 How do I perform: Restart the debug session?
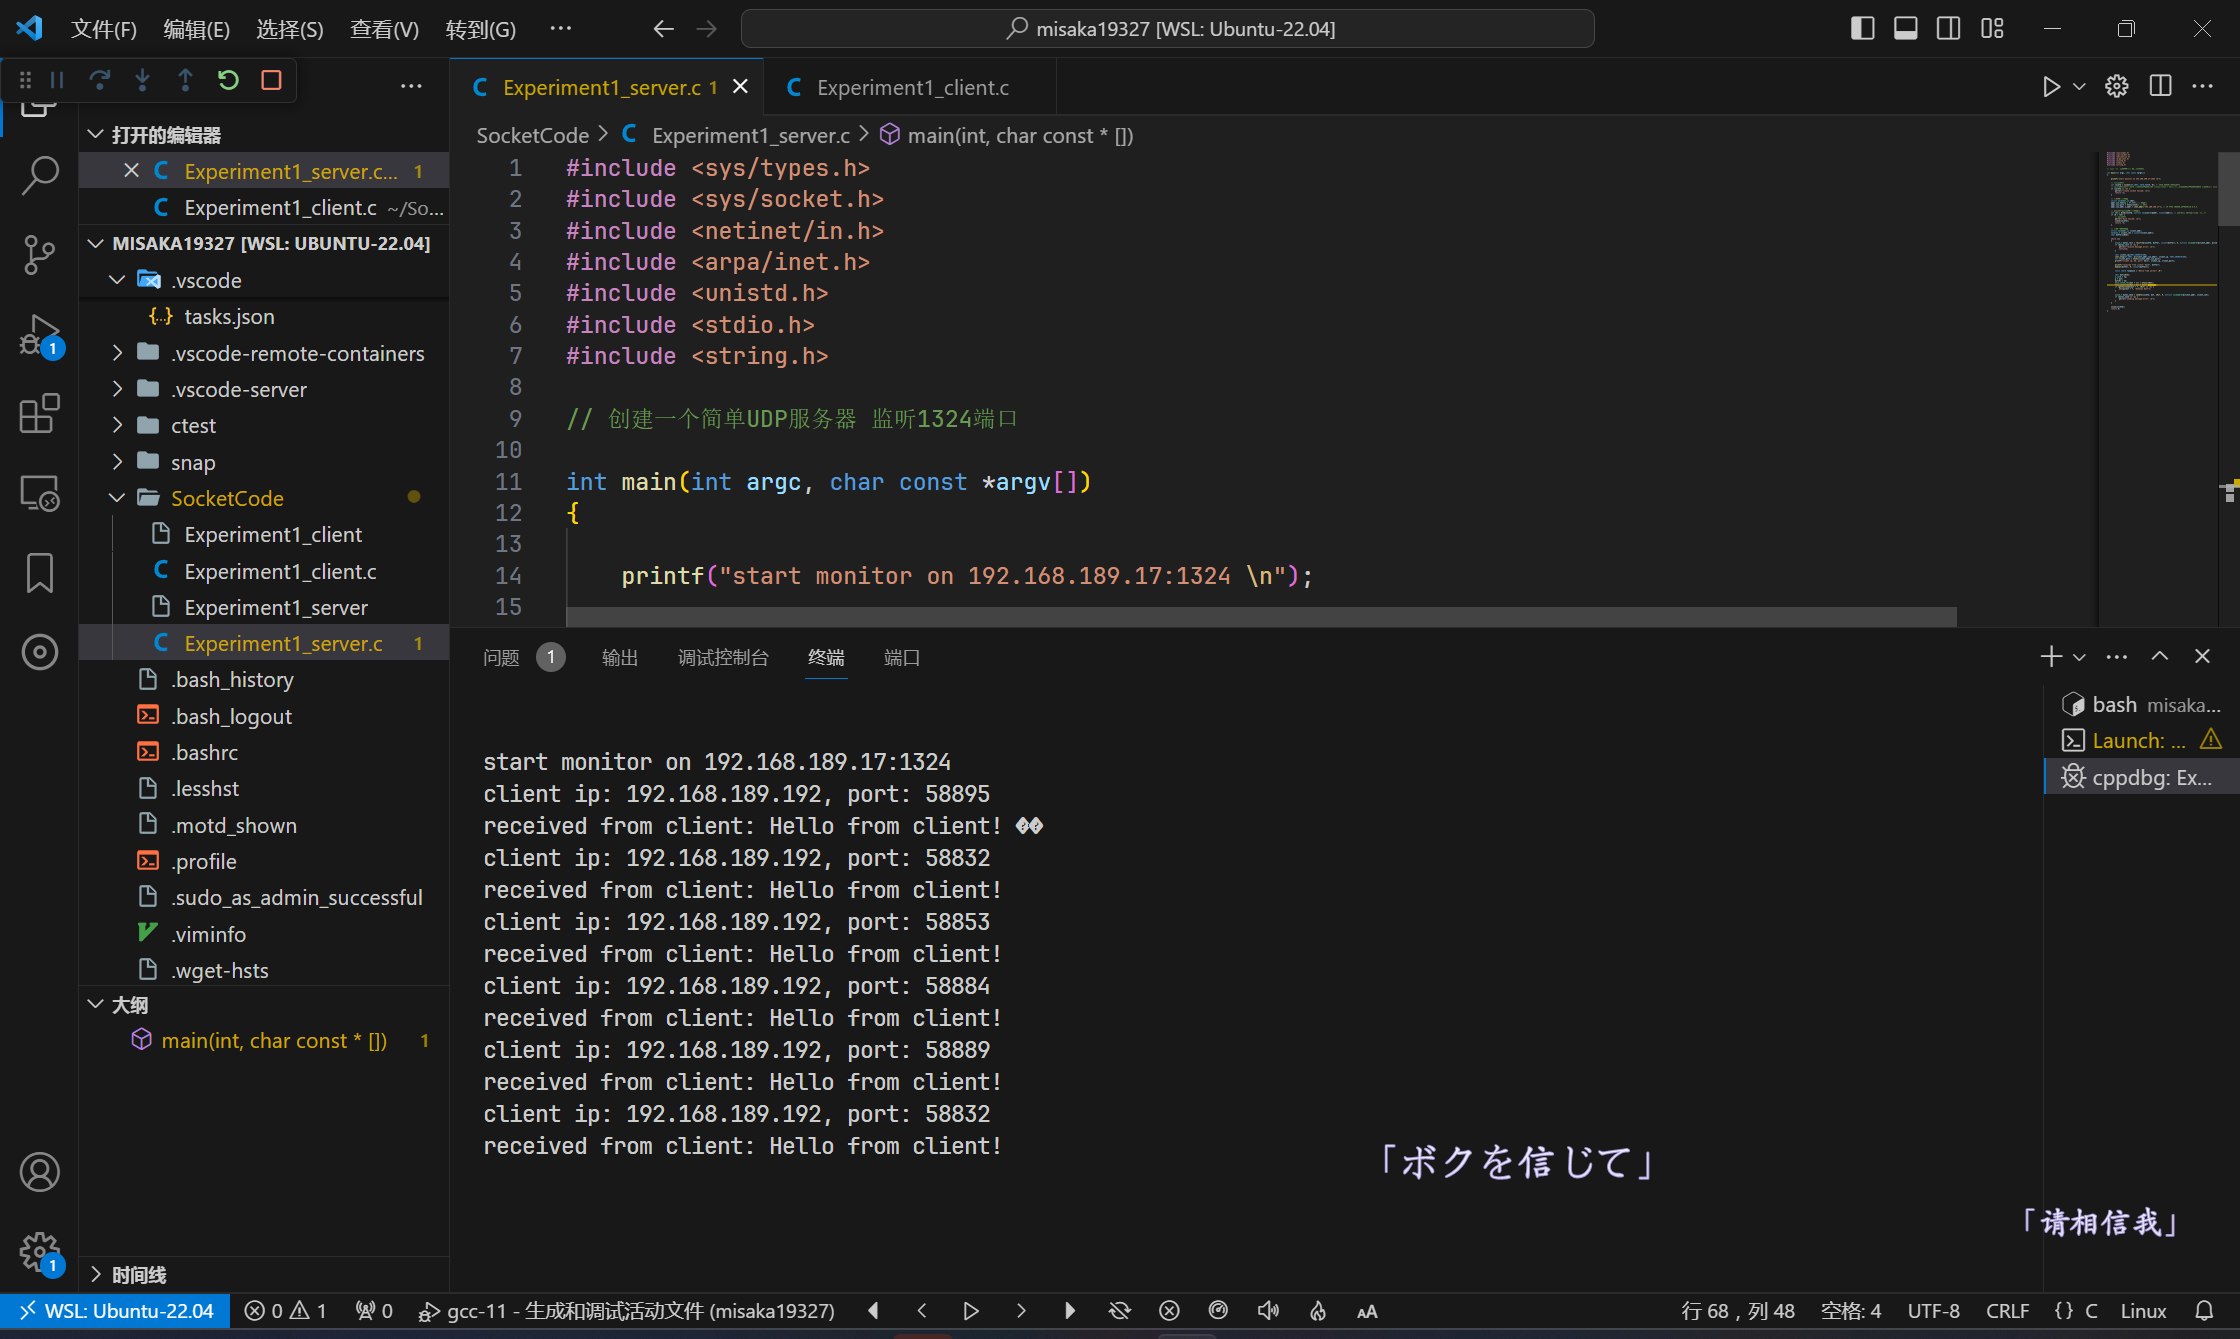click(228, 80)
